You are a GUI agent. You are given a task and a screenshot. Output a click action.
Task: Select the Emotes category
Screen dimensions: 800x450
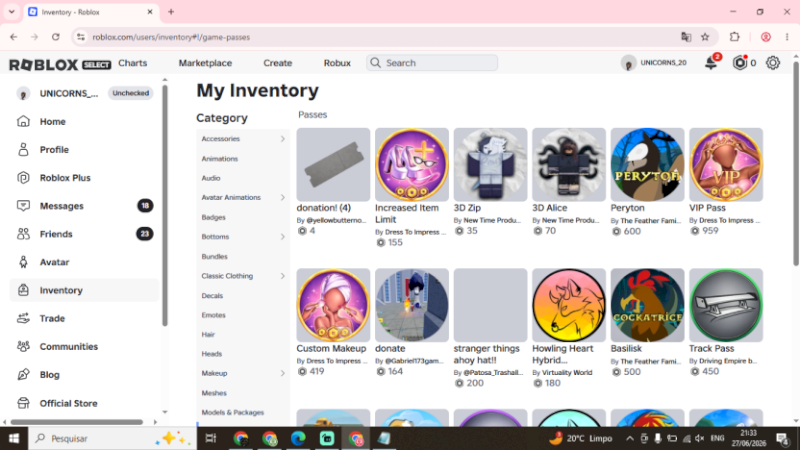(213, 315)
